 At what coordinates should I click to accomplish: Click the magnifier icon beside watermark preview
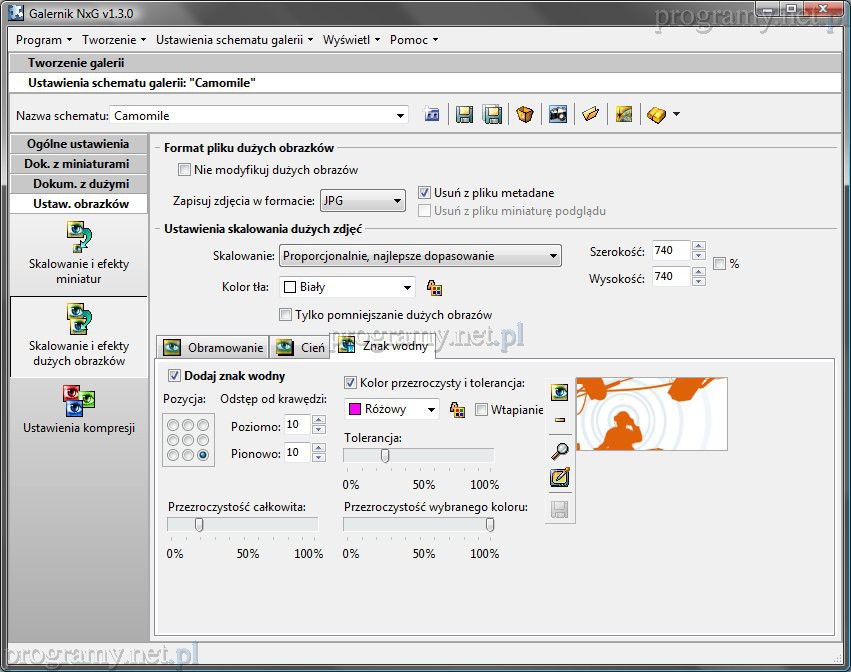(560, 451)
